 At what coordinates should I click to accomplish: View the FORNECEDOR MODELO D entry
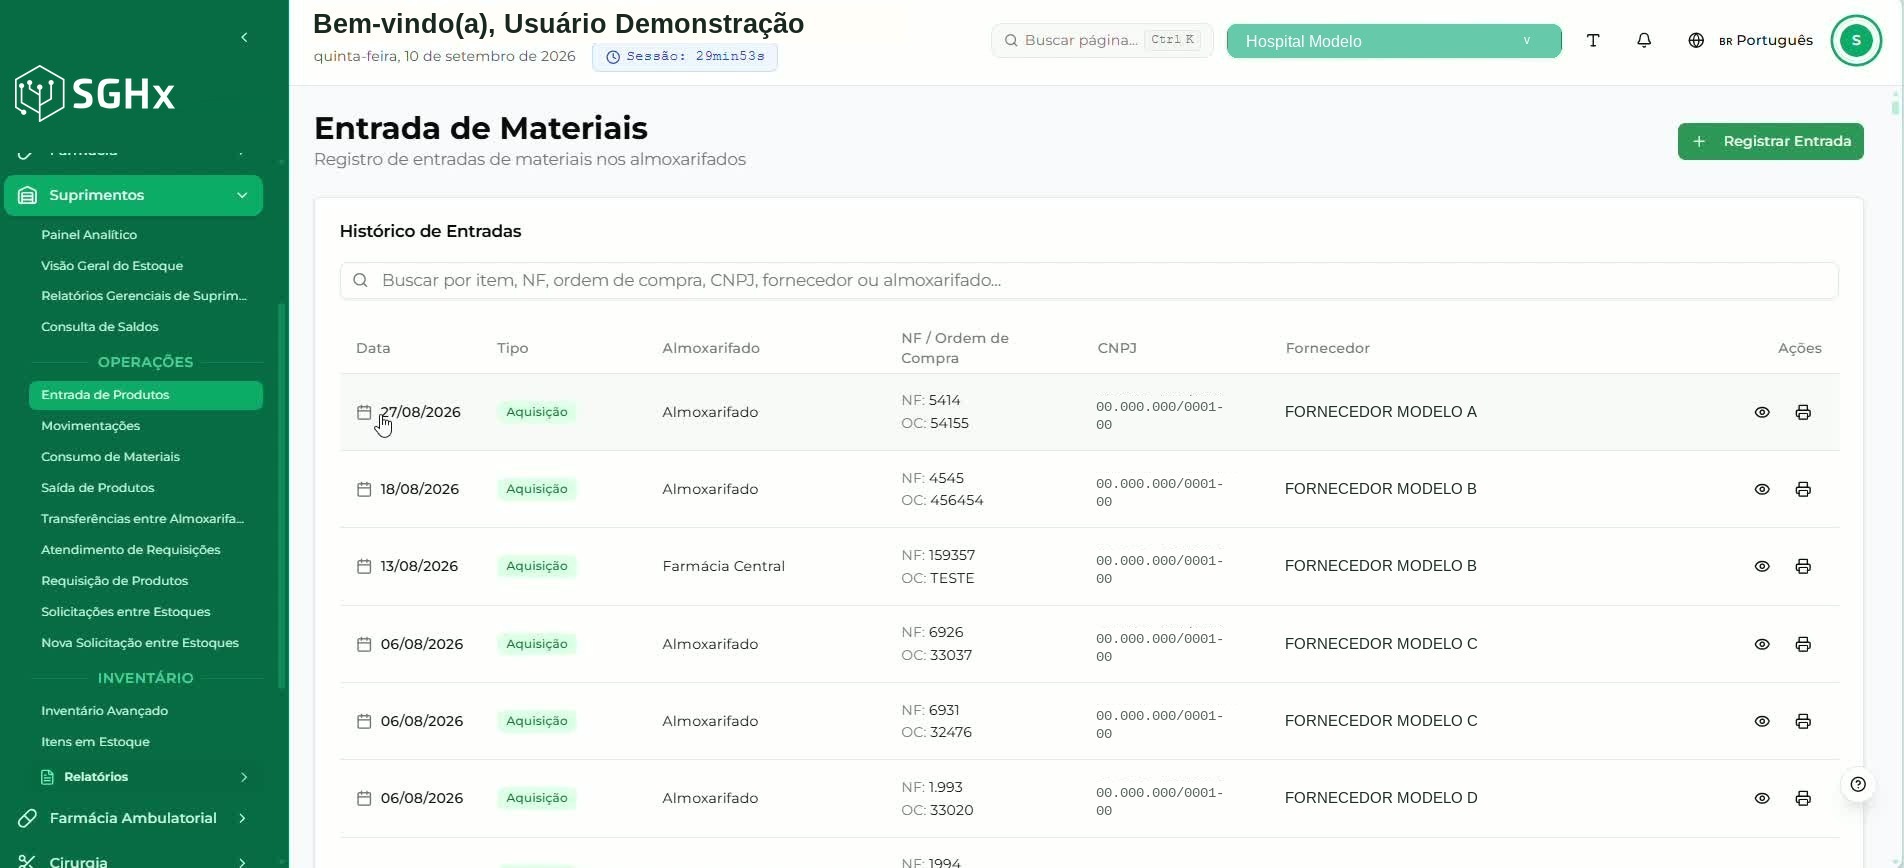[x=1762, y=798]
